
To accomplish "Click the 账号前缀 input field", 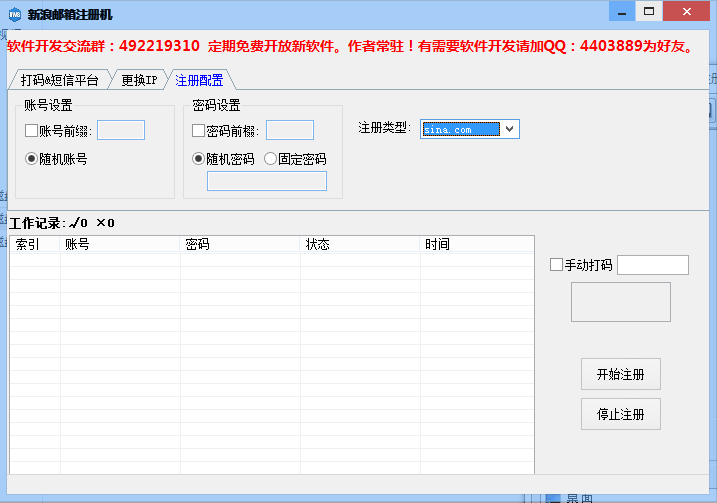I will (x=121, y=130).
